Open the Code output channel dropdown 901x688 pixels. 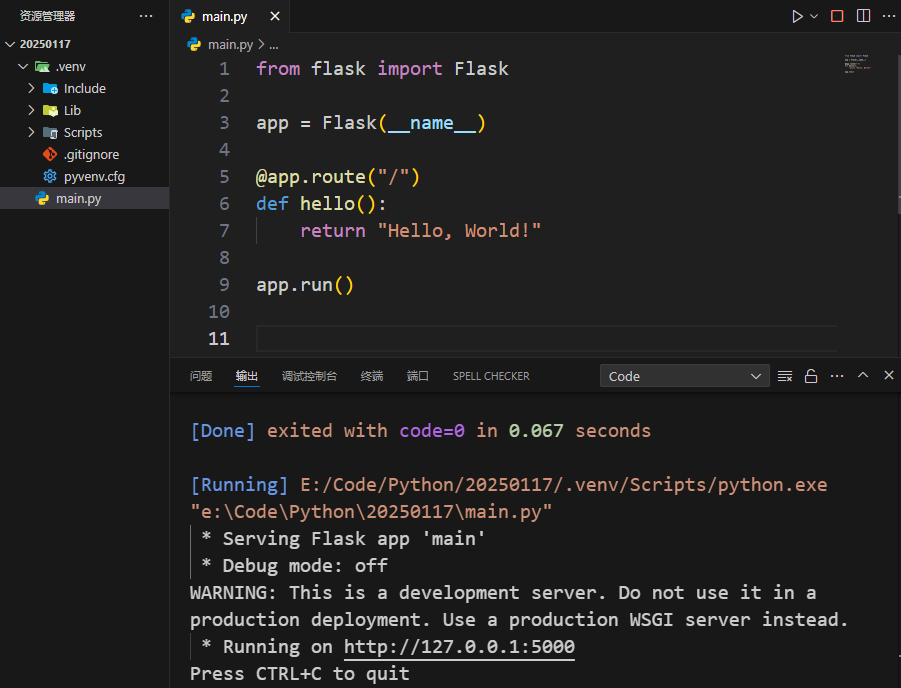click(x=684, y=376)
